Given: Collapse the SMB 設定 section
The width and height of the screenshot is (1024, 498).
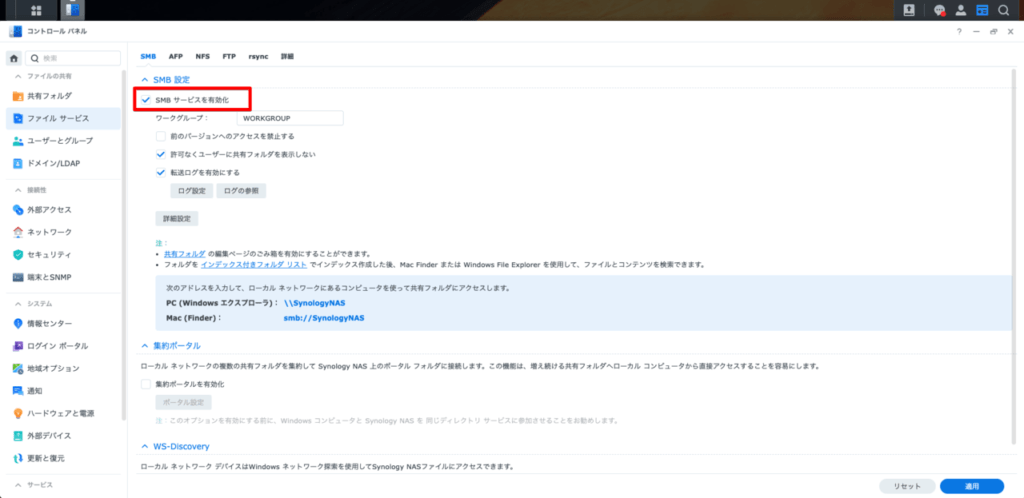Looking at the screenshot, I should click(145, 80).
